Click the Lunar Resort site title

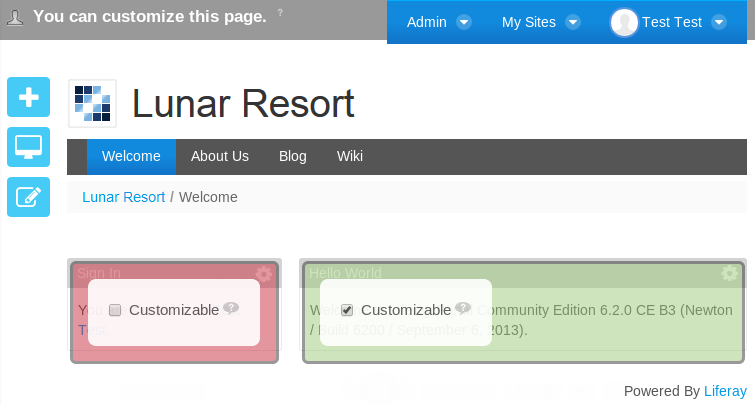[243, 104]
